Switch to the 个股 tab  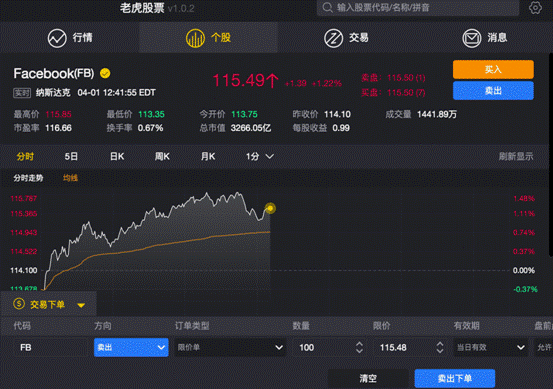pyautogui.click(x=208, y=38)
